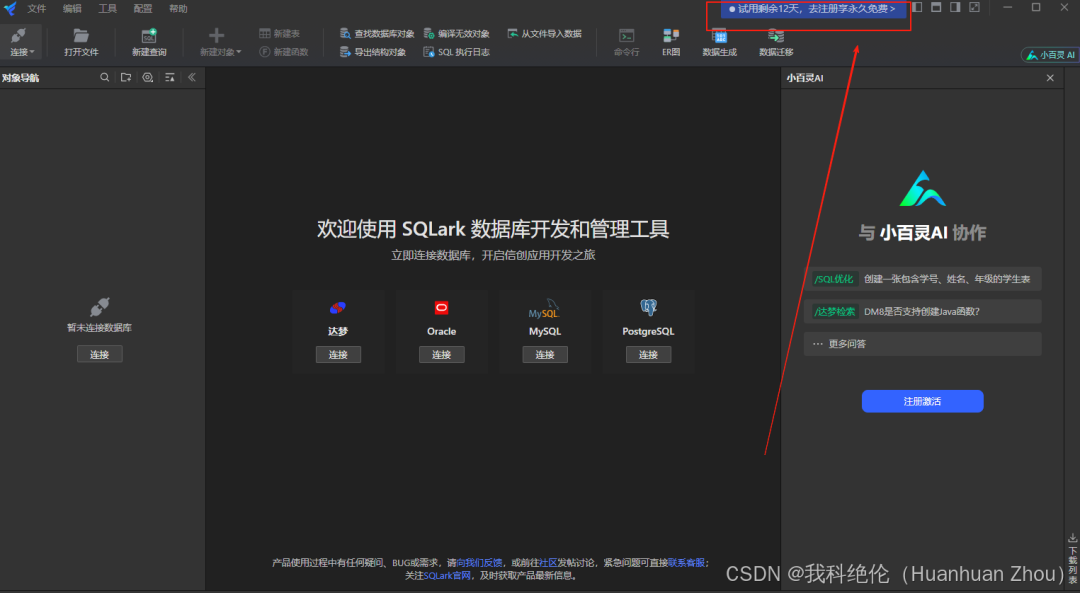Viewport: 1080px width, 593px height.
Task: Open the ER图 diagram tool
Action: pyautogui.click(x=671, y=42)
